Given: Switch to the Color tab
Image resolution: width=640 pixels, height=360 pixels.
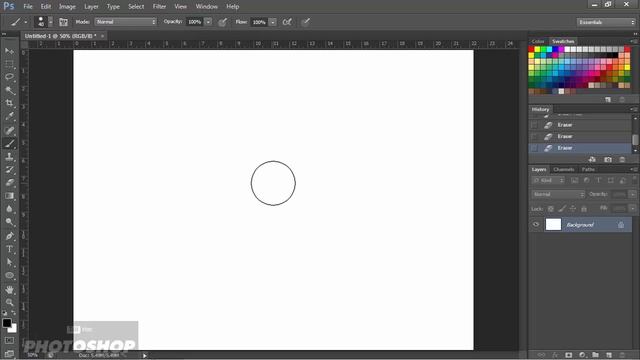Looking at the screenshot, I should click(x=538, y=41).
